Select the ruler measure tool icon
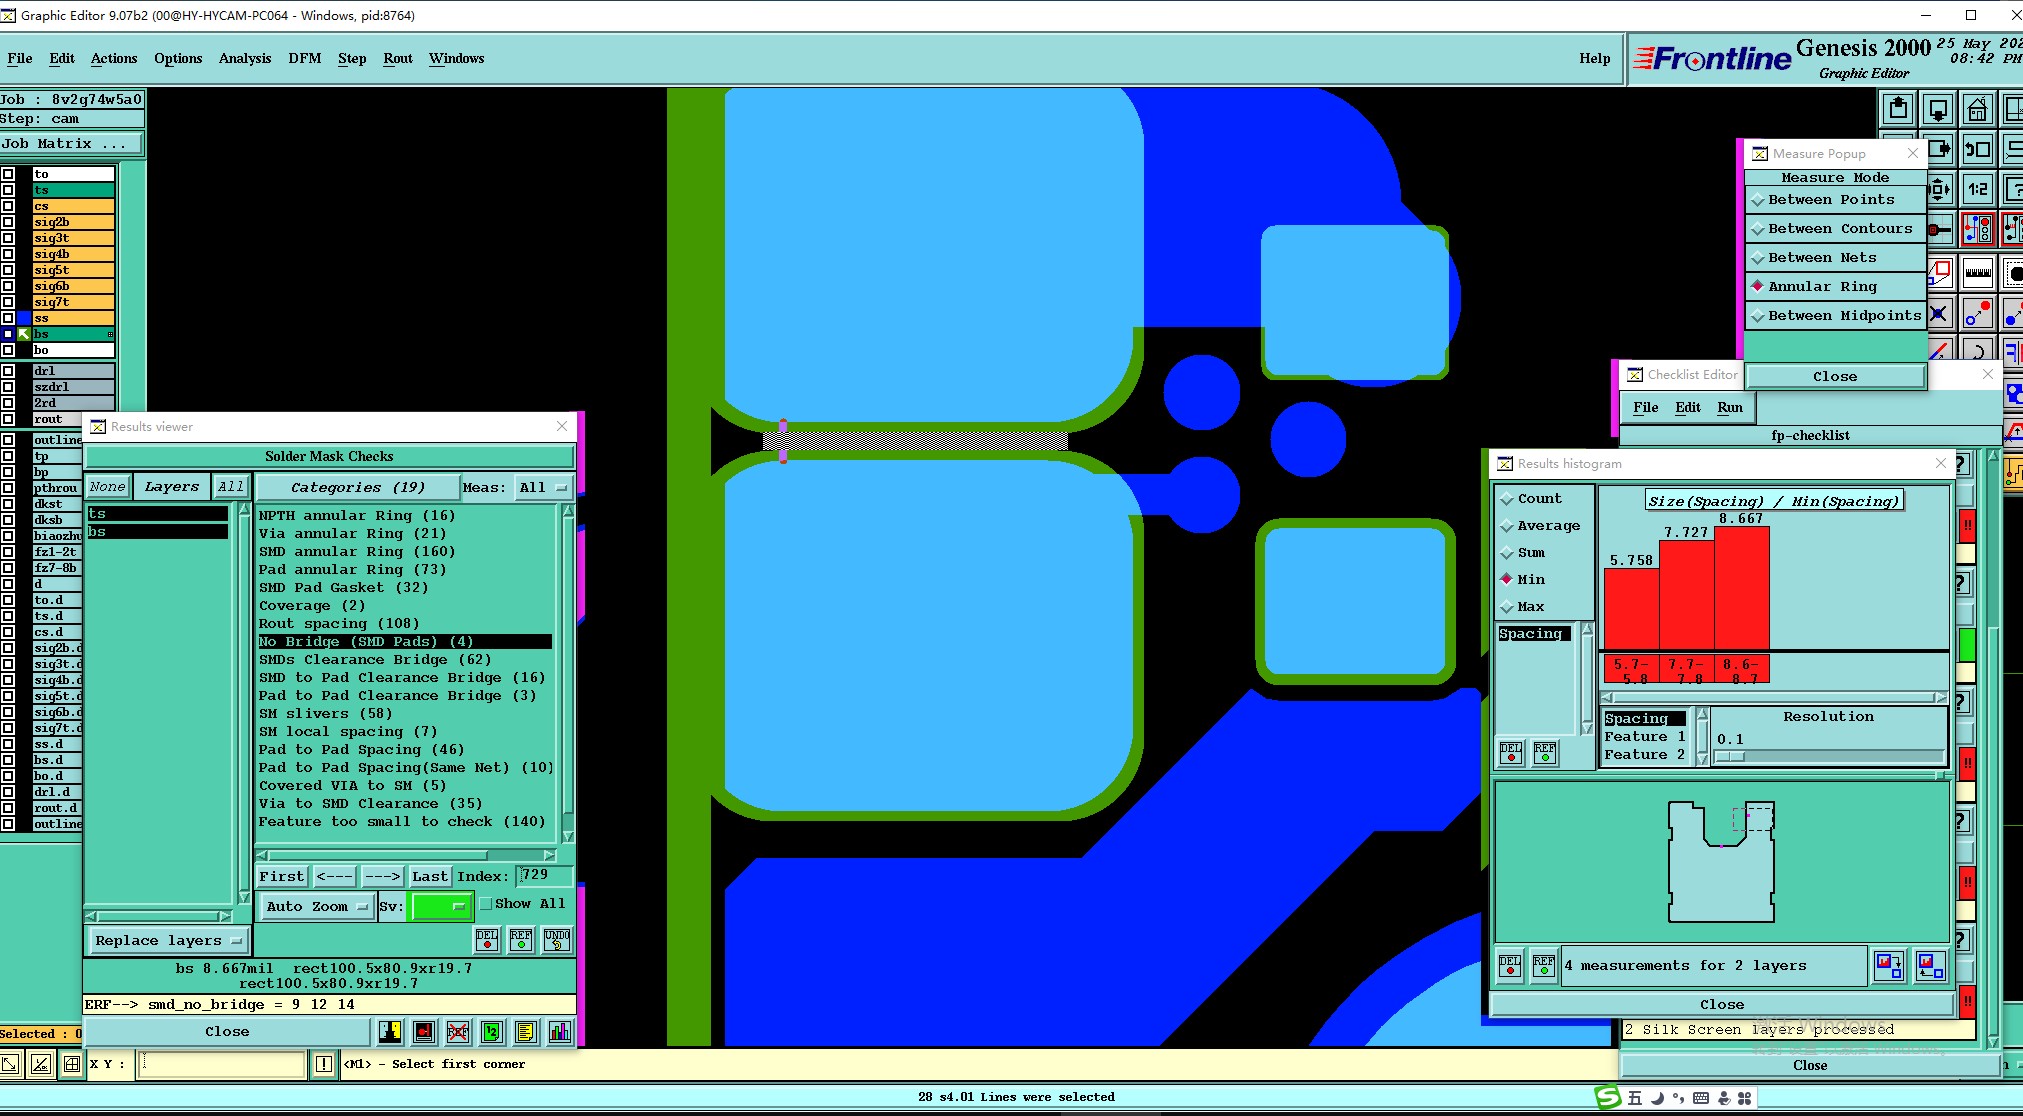Image resolution: width=2023 pixels, height=1116 pixels. coord(1977,271)
